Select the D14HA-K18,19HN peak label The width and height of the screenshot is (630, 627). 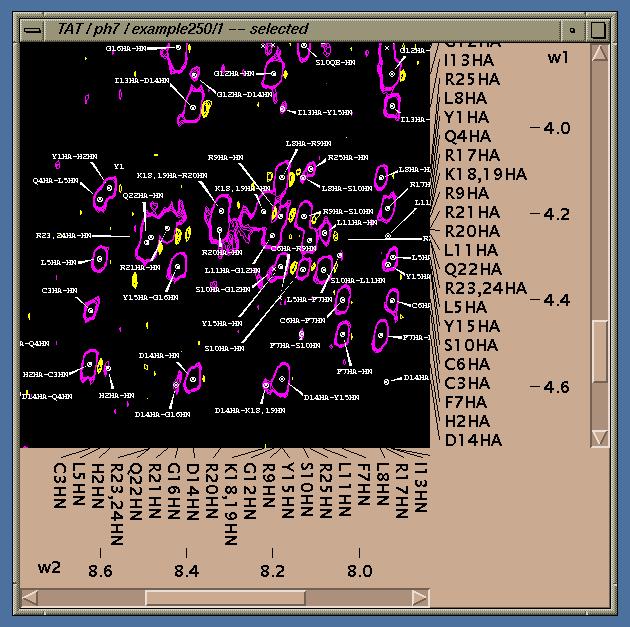coord(249,411)
